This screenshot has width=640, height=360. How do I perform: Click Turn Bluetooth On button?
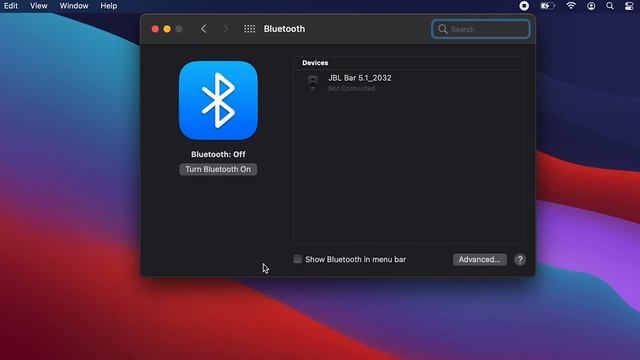[x=218, y=169]
